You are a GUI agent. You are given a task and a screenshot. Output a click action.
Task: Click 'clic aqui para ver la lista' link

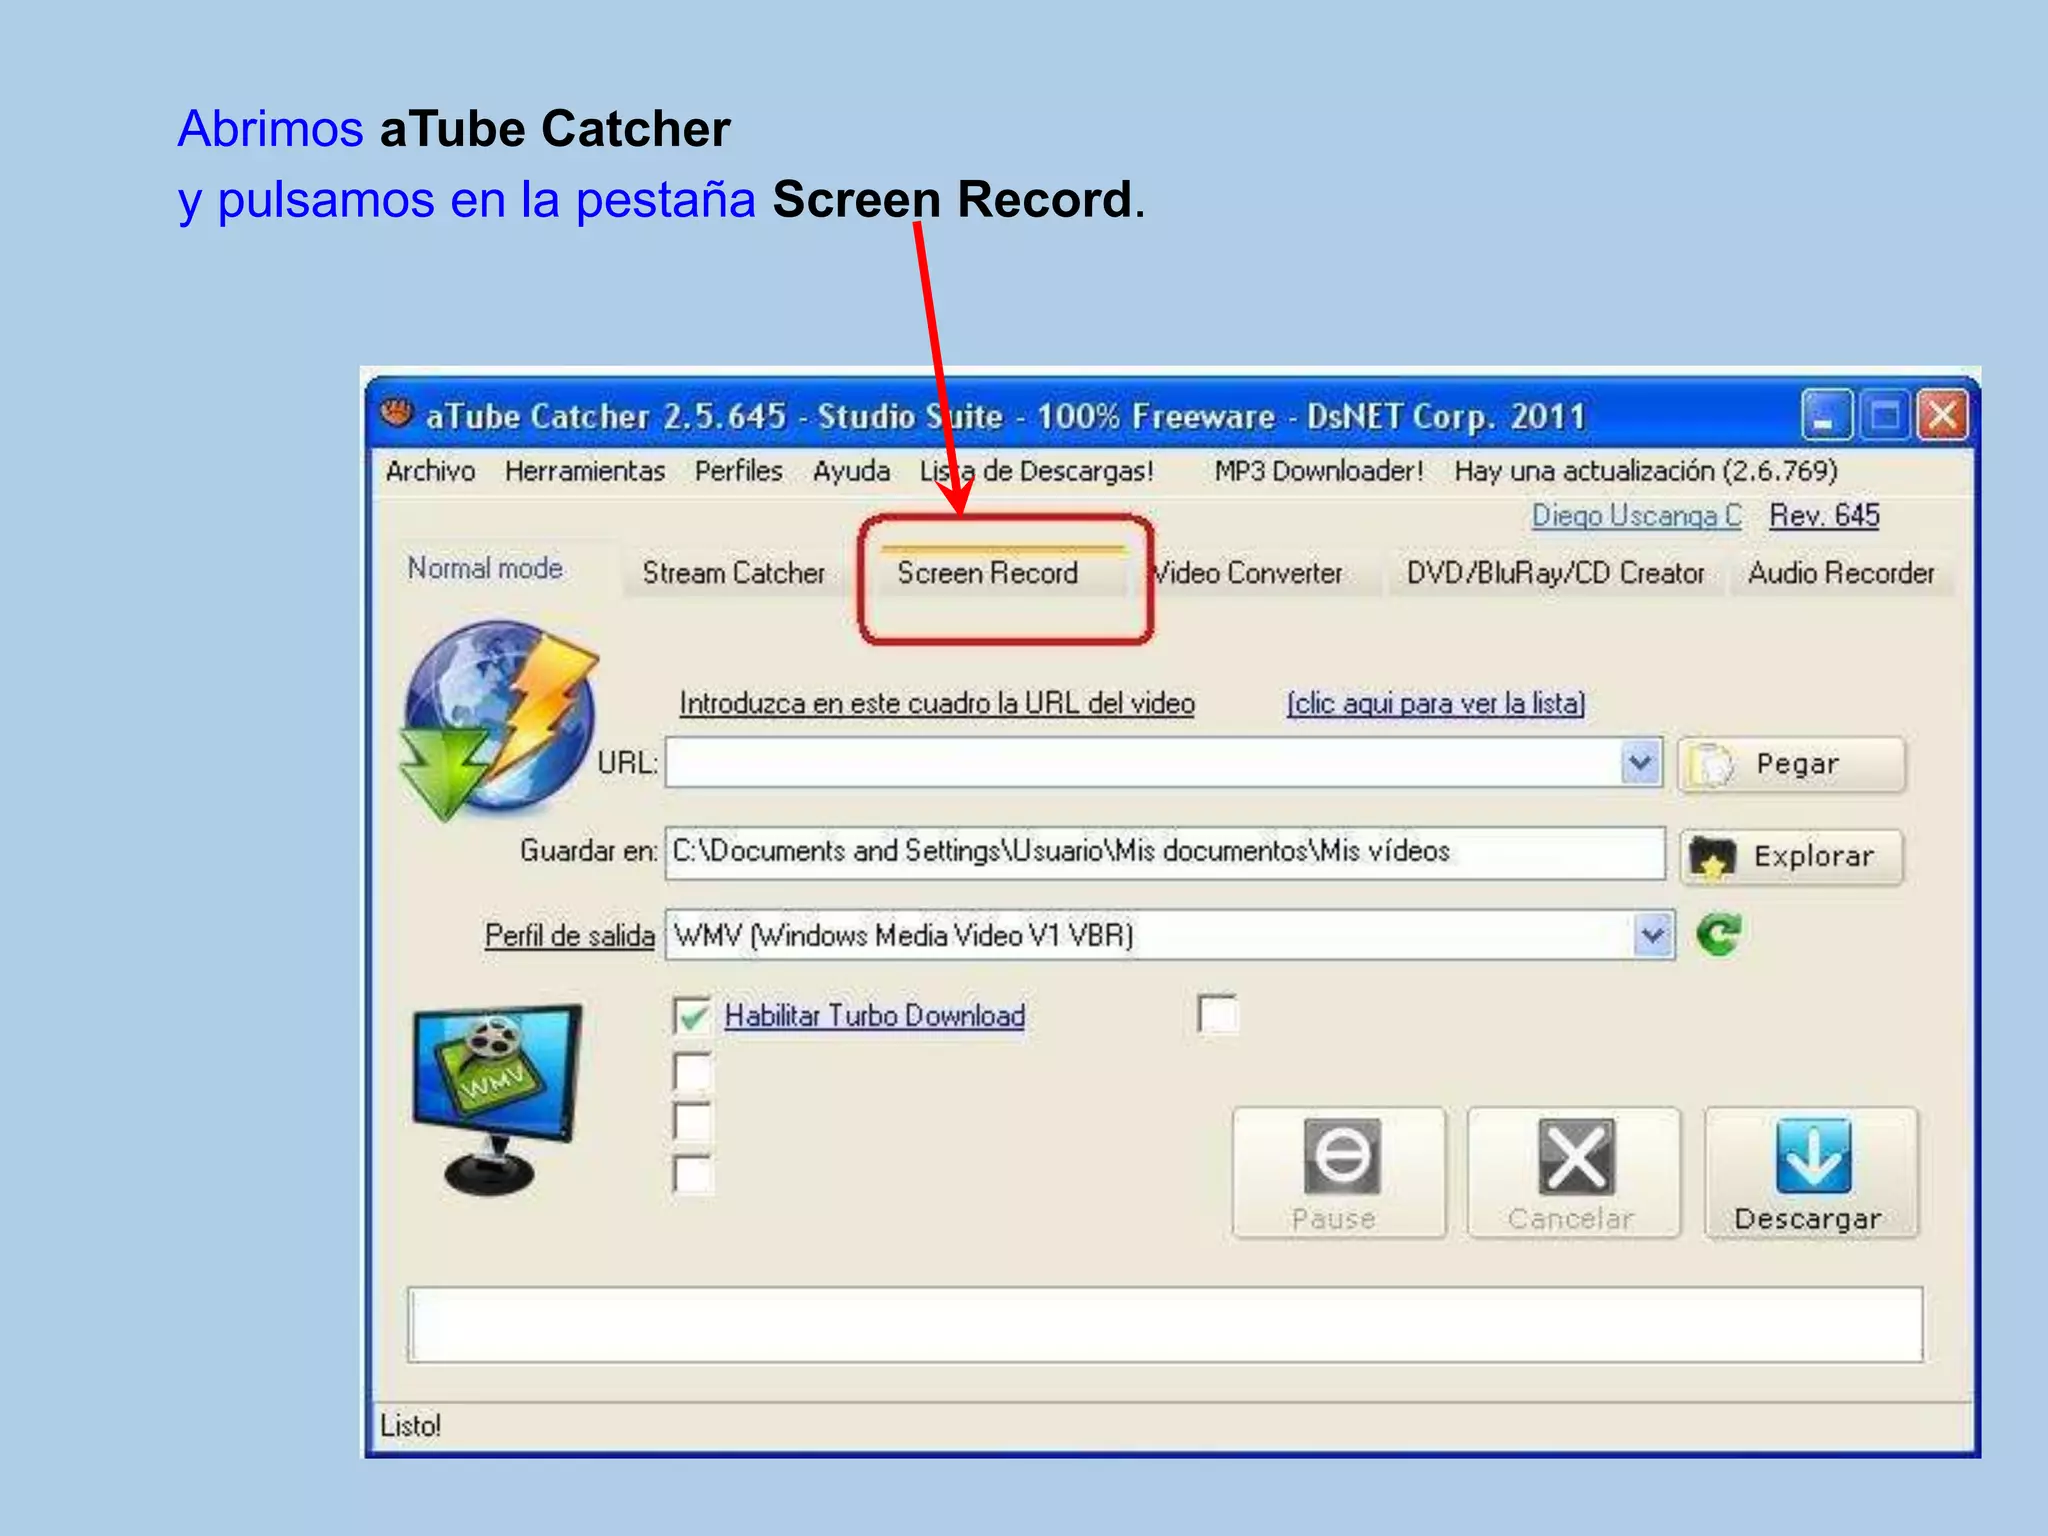point(1436,704)
